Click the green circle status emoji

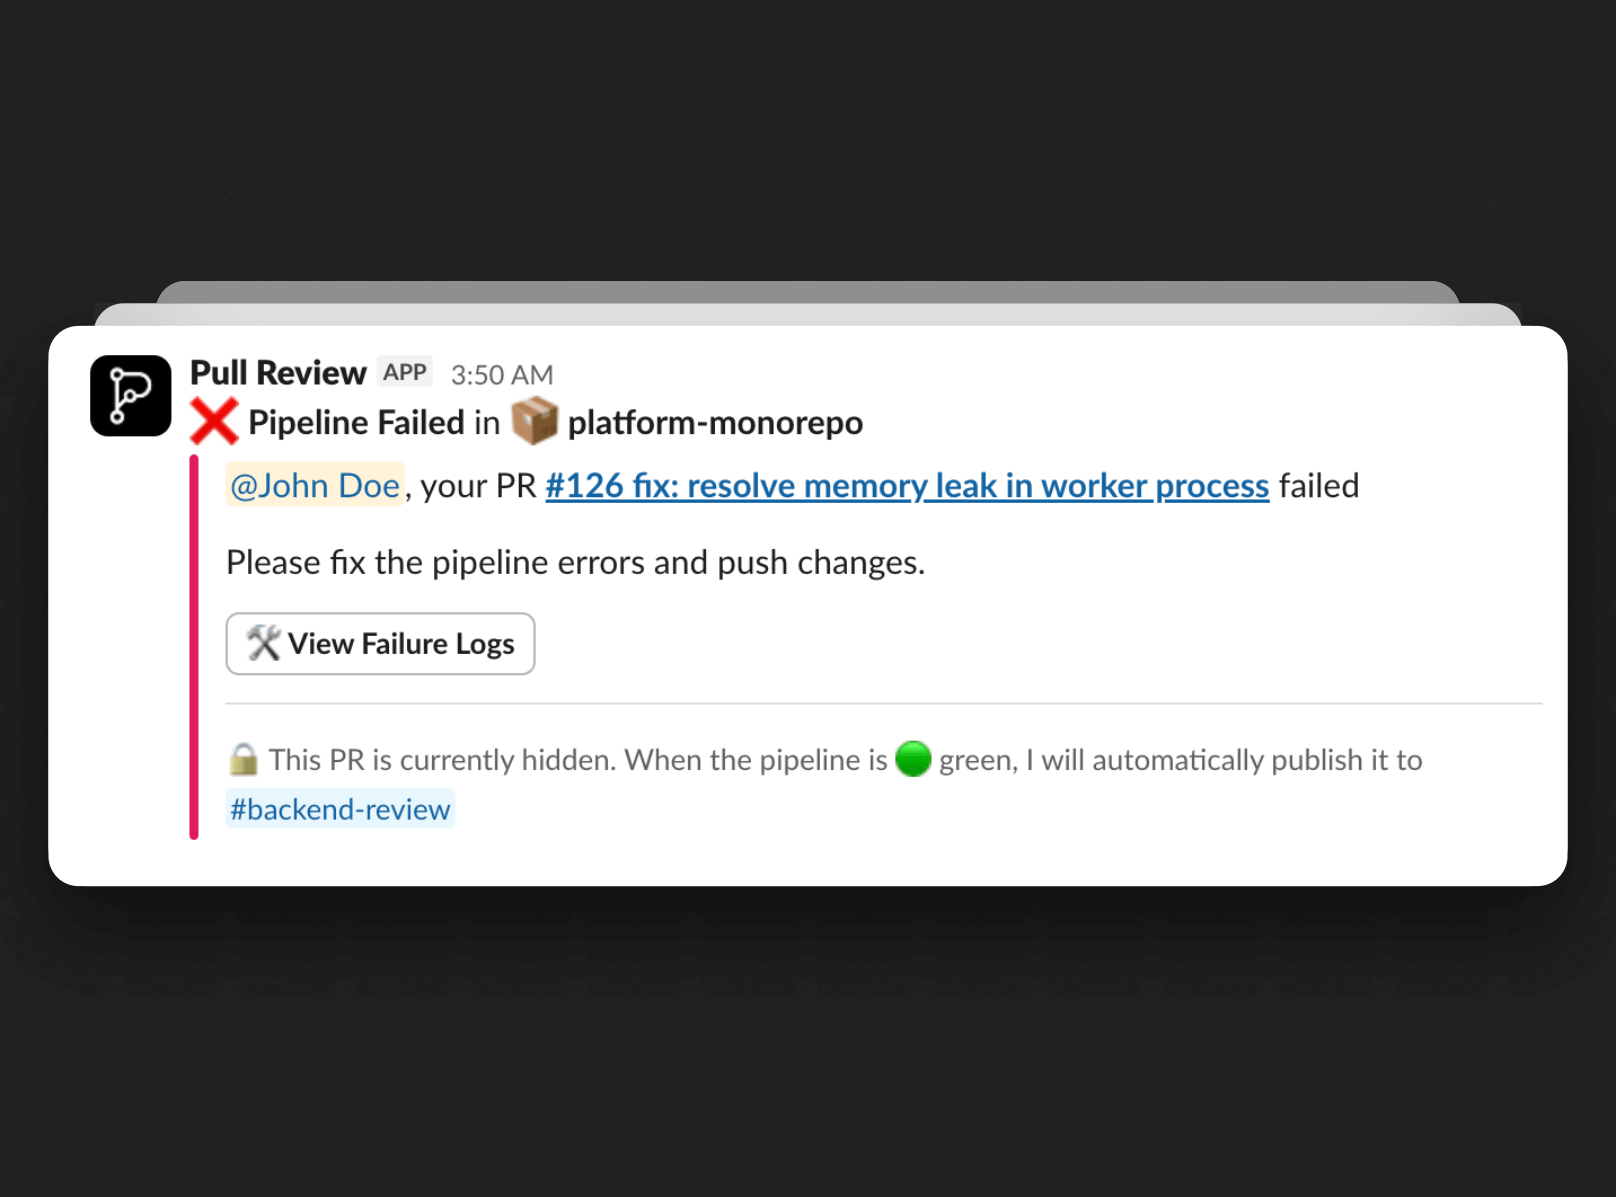coord(913,759)
